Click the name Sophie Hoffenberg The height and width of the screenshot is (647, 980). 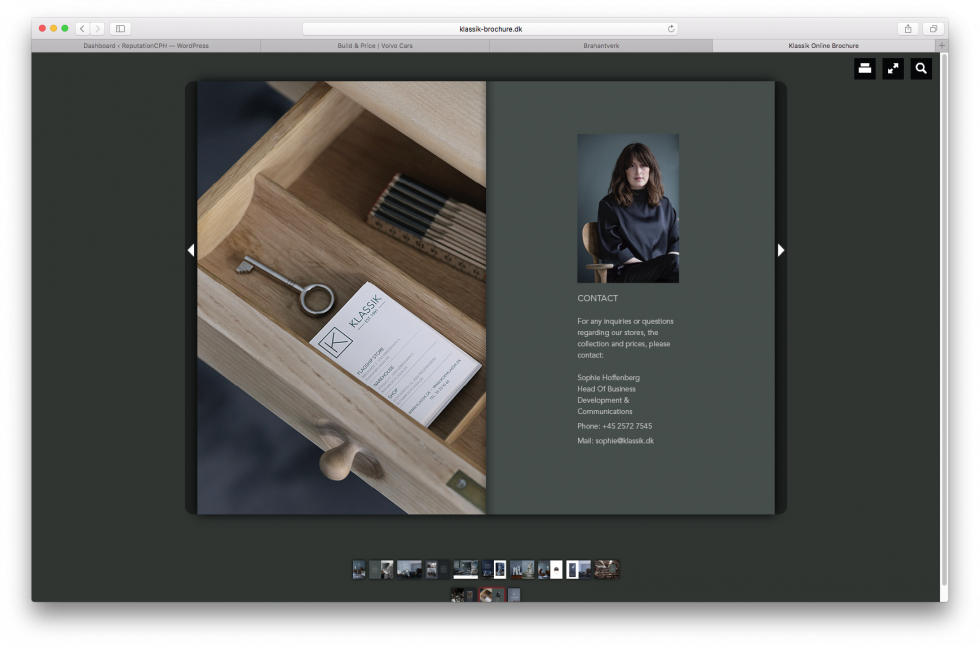tap(609, 378)
